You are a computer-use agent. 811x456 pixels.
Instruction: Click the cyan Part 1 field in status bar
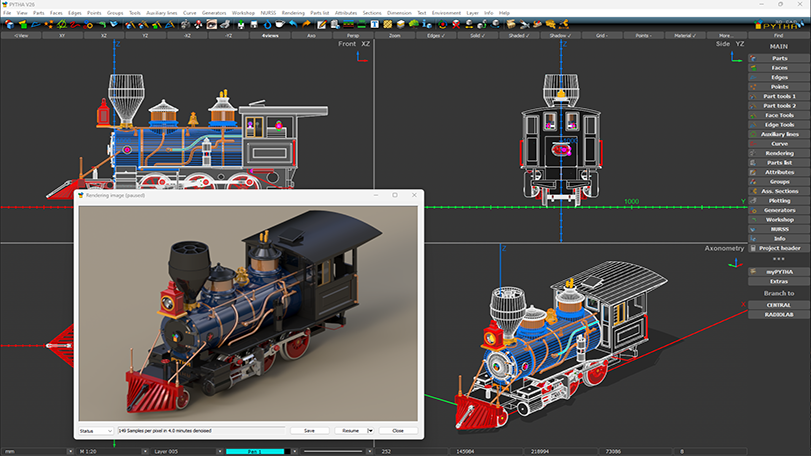click(255, 451)
